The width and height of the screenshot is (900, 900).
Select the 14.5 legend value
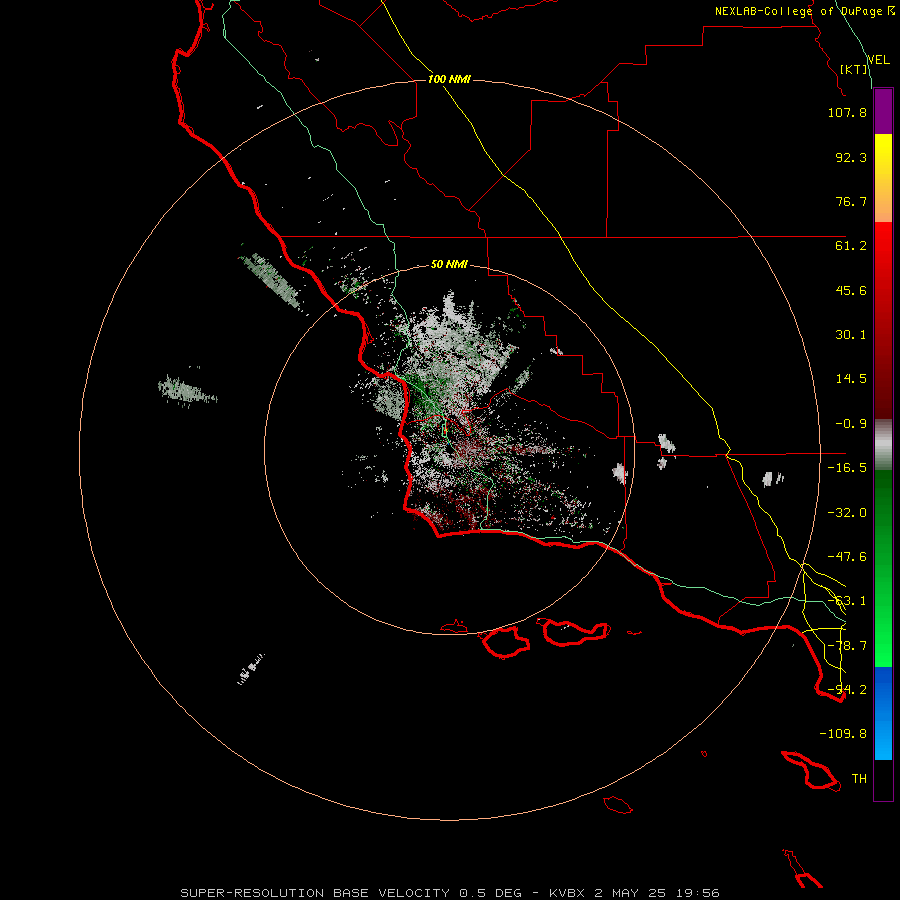coord(851,379)
